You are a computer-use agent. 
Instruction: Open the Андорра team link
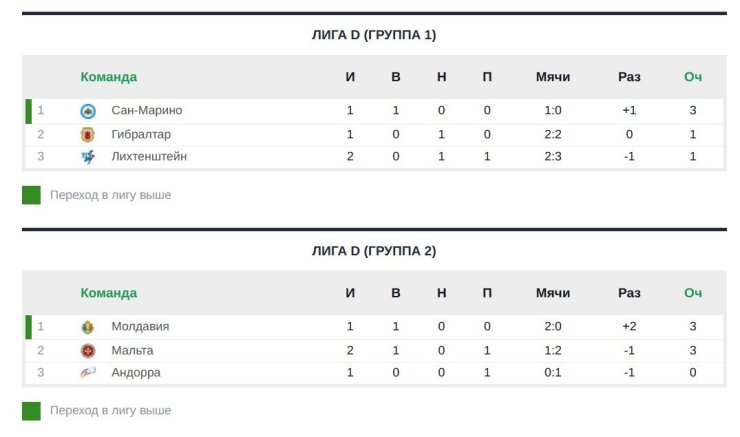pyautogui.click(x=136, y=373)
